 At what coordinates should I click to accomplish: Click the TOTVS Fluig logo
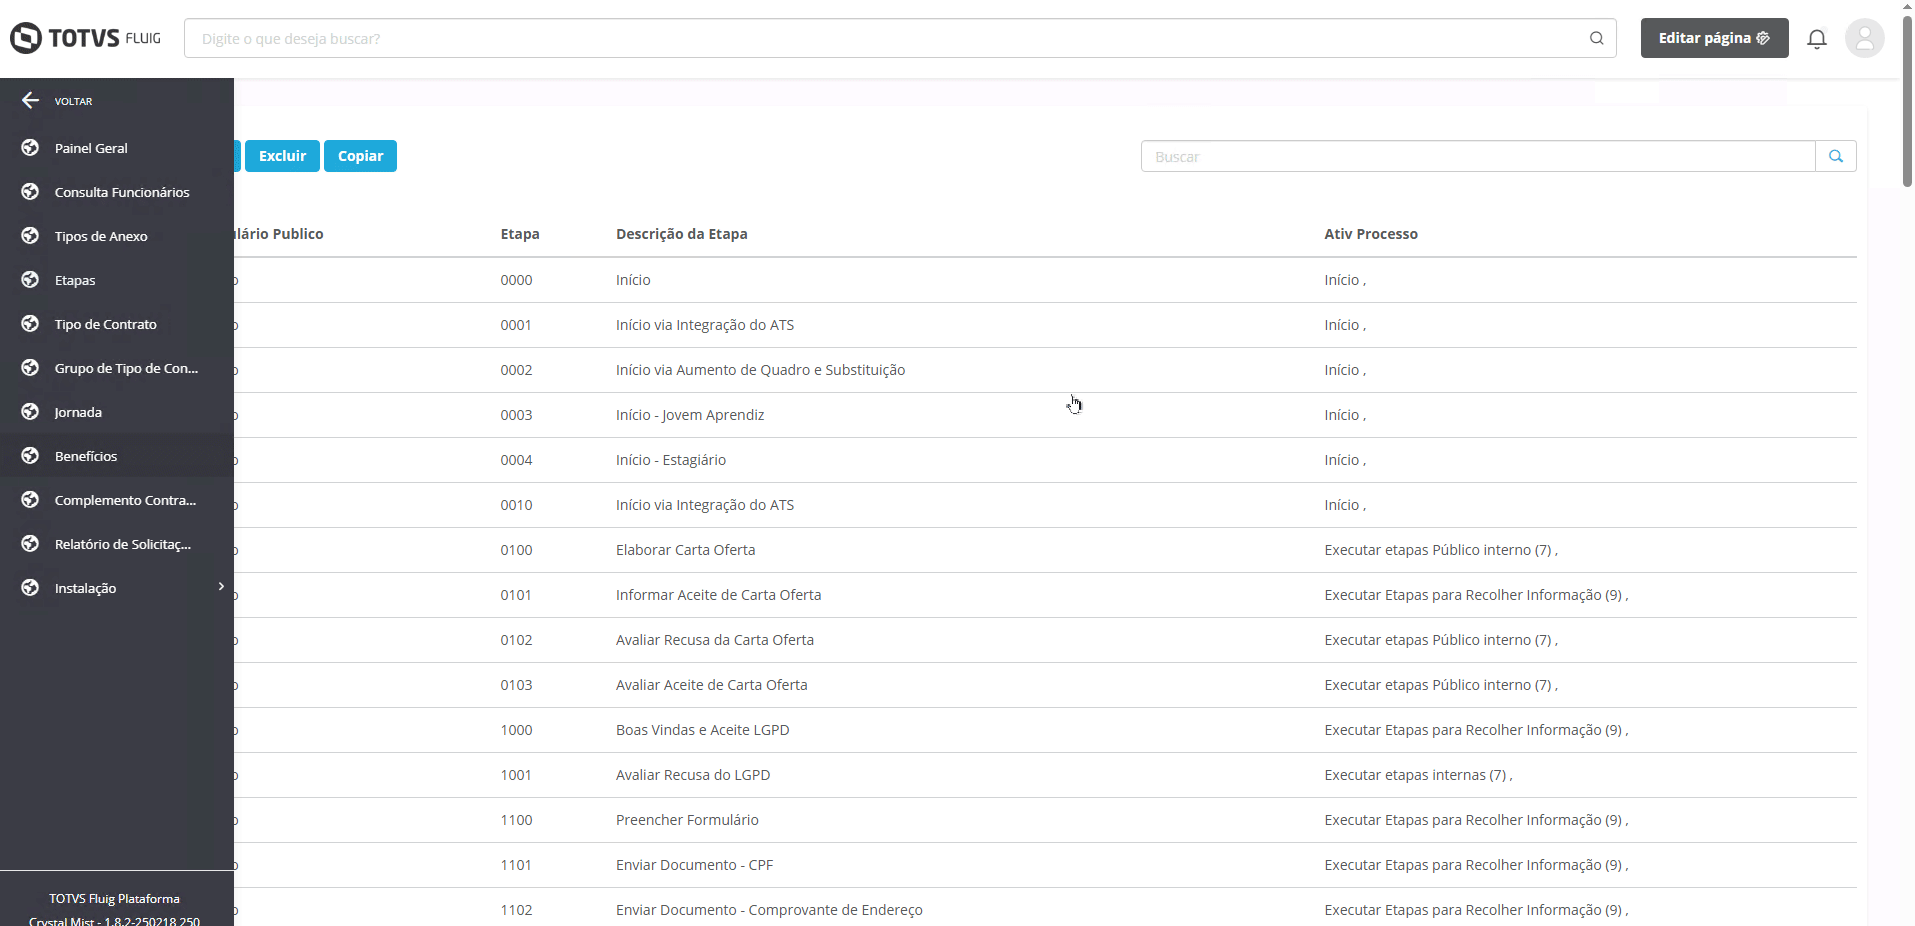tap(85, 38)
